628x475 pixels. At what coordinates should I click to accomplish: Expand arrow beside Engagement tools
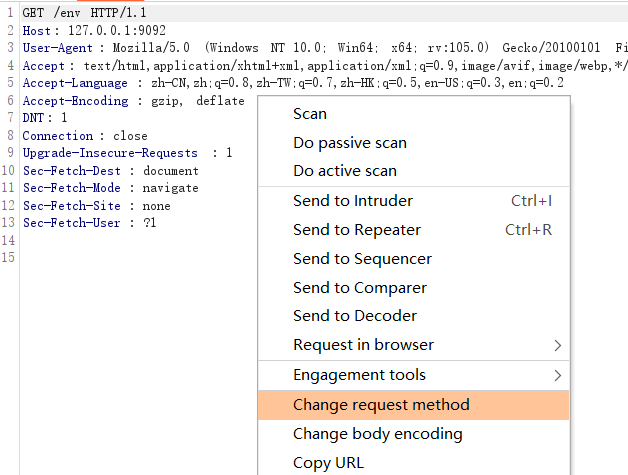coord(558,375)
